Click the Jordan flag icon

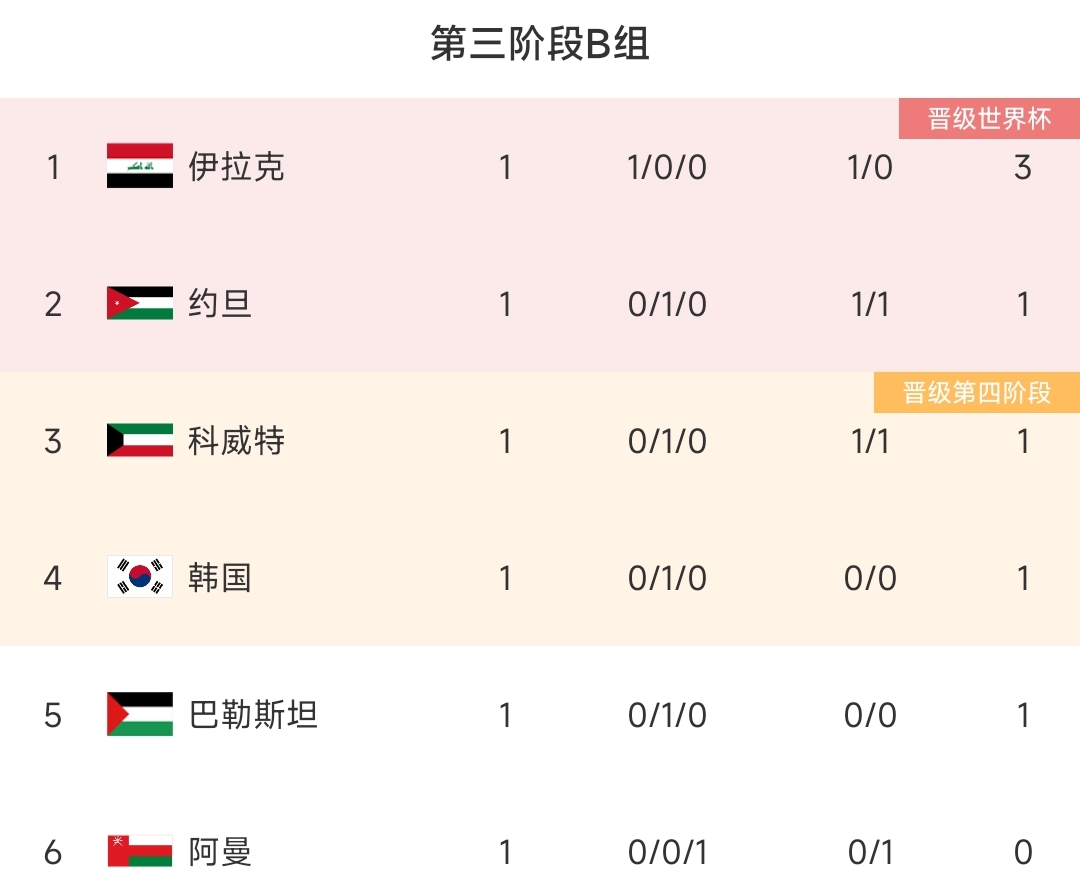click(140, 303)
